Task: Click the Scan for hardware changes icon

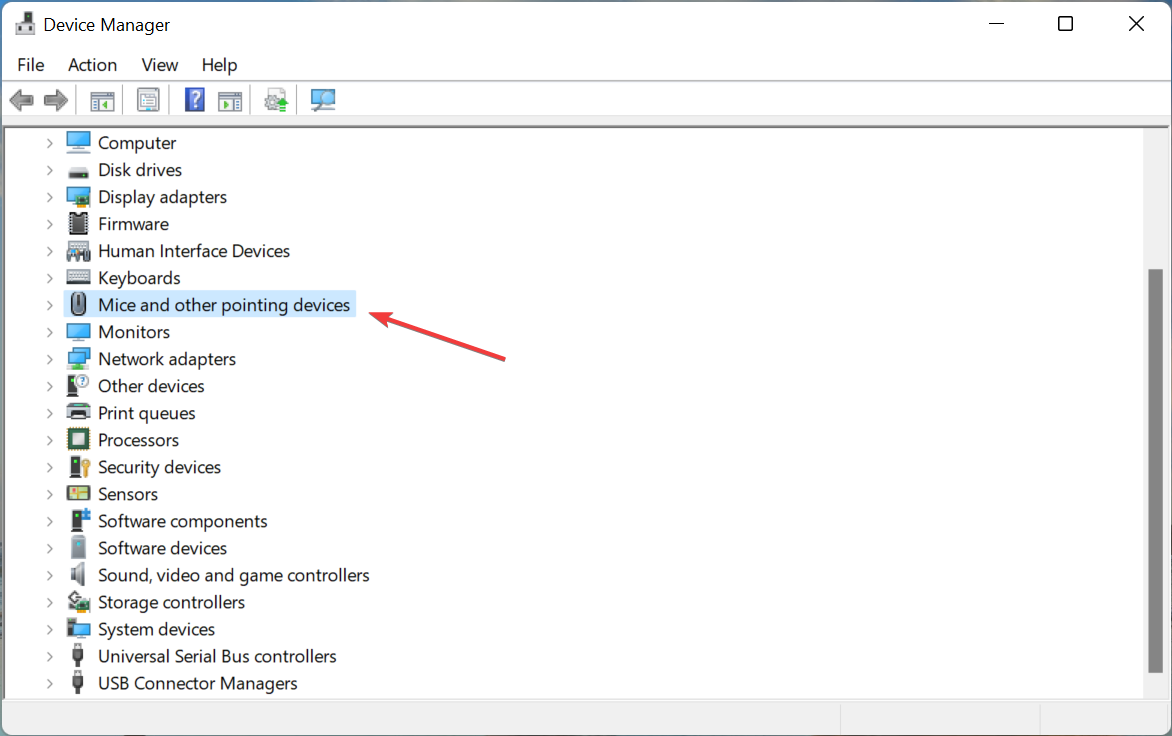Action: (x=323, y=100)
